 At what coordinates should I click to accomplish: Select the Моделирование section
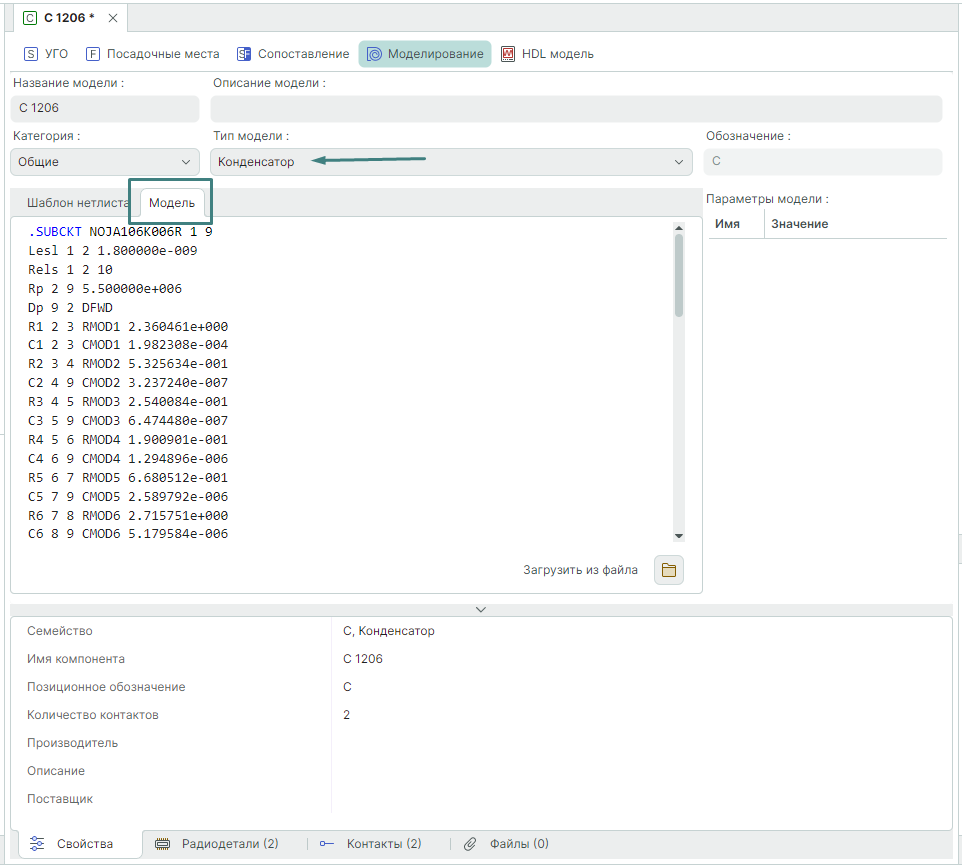click(425, 54)
